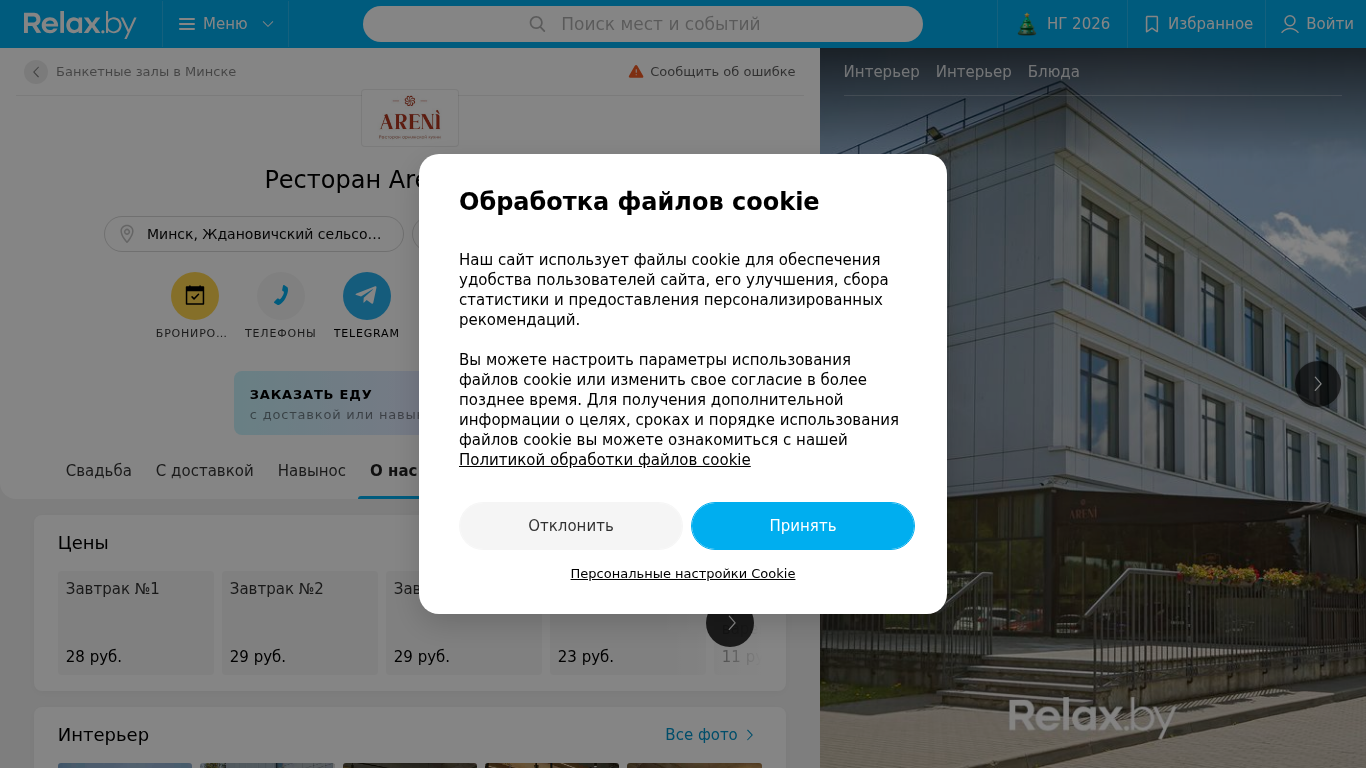Select the С доставкой tab
Screen dimensions: 1366x768
coord(205,471)
